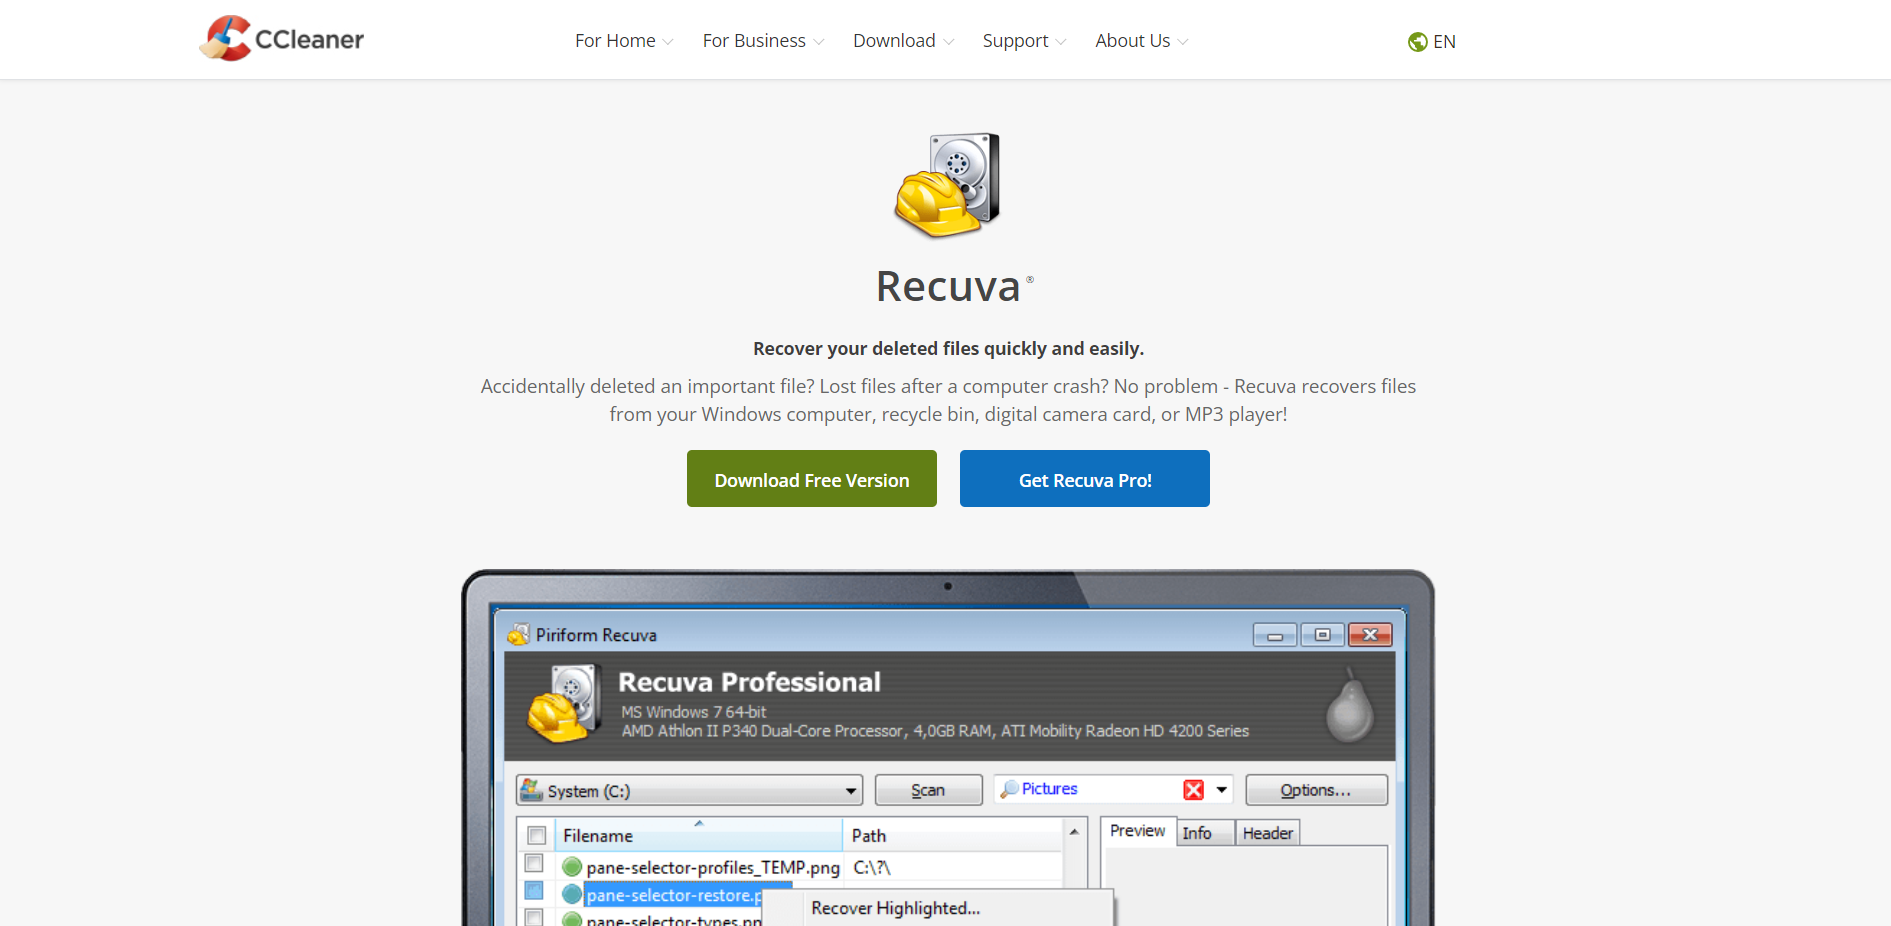Expand the For Business menu

click(763, 41)
